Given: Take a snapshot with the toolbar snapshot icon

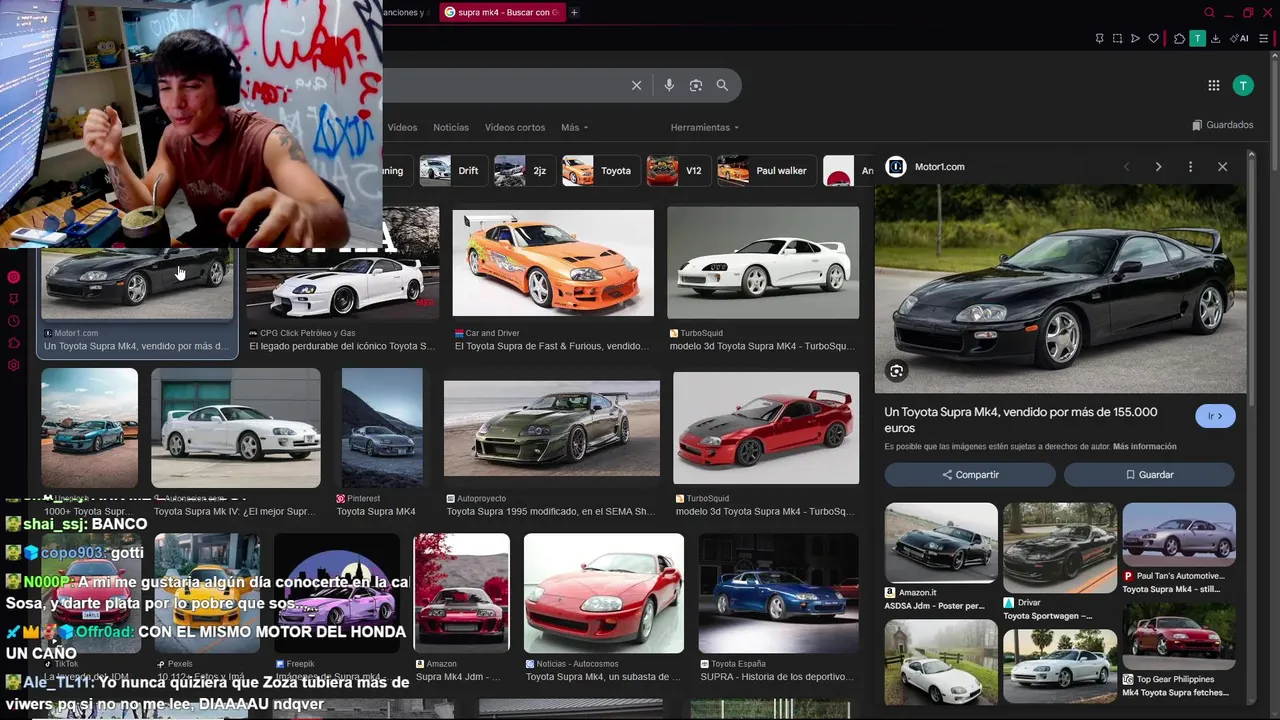Looking at the screenshot, I should point(1117,39).
